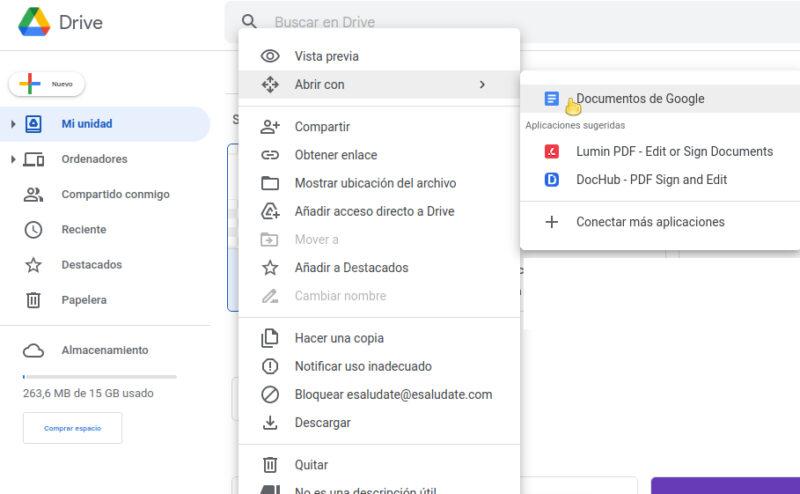This screenshot has width=800, height=494.
Task: Click the Google Drive logo
Action: point(34,22)
